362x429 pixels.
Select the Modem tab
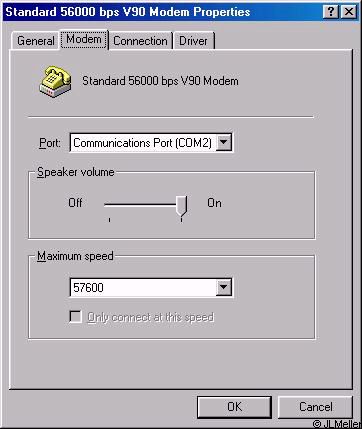84,39
